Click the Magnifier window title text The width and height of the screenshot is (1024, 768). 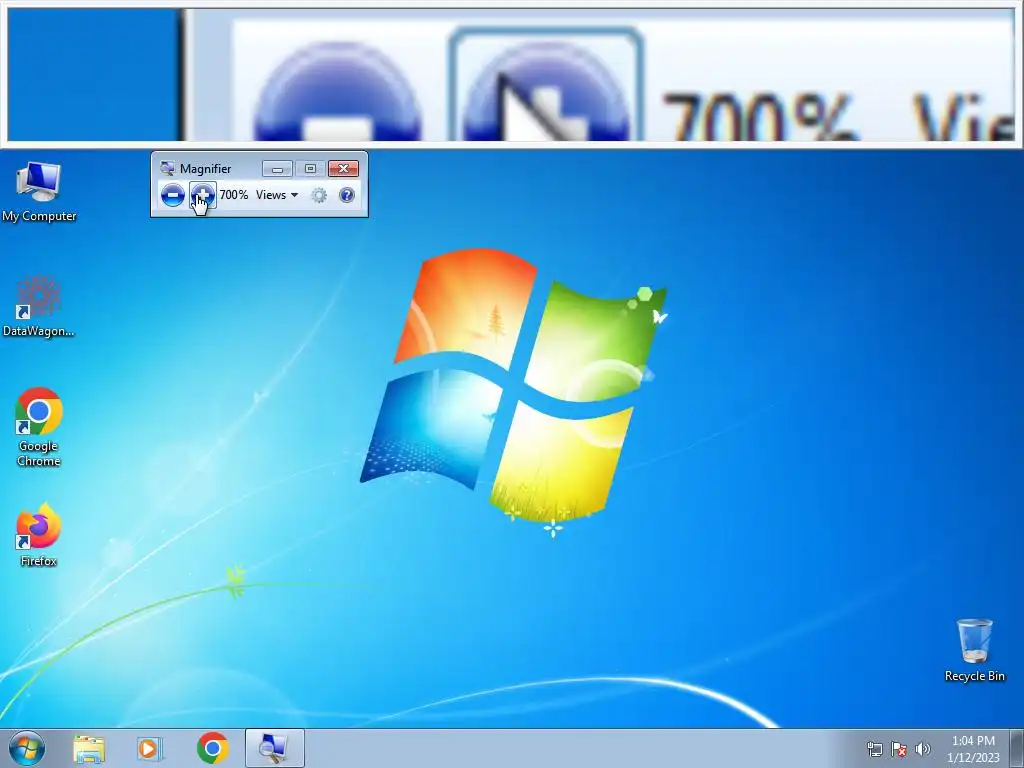coord(205,168)
